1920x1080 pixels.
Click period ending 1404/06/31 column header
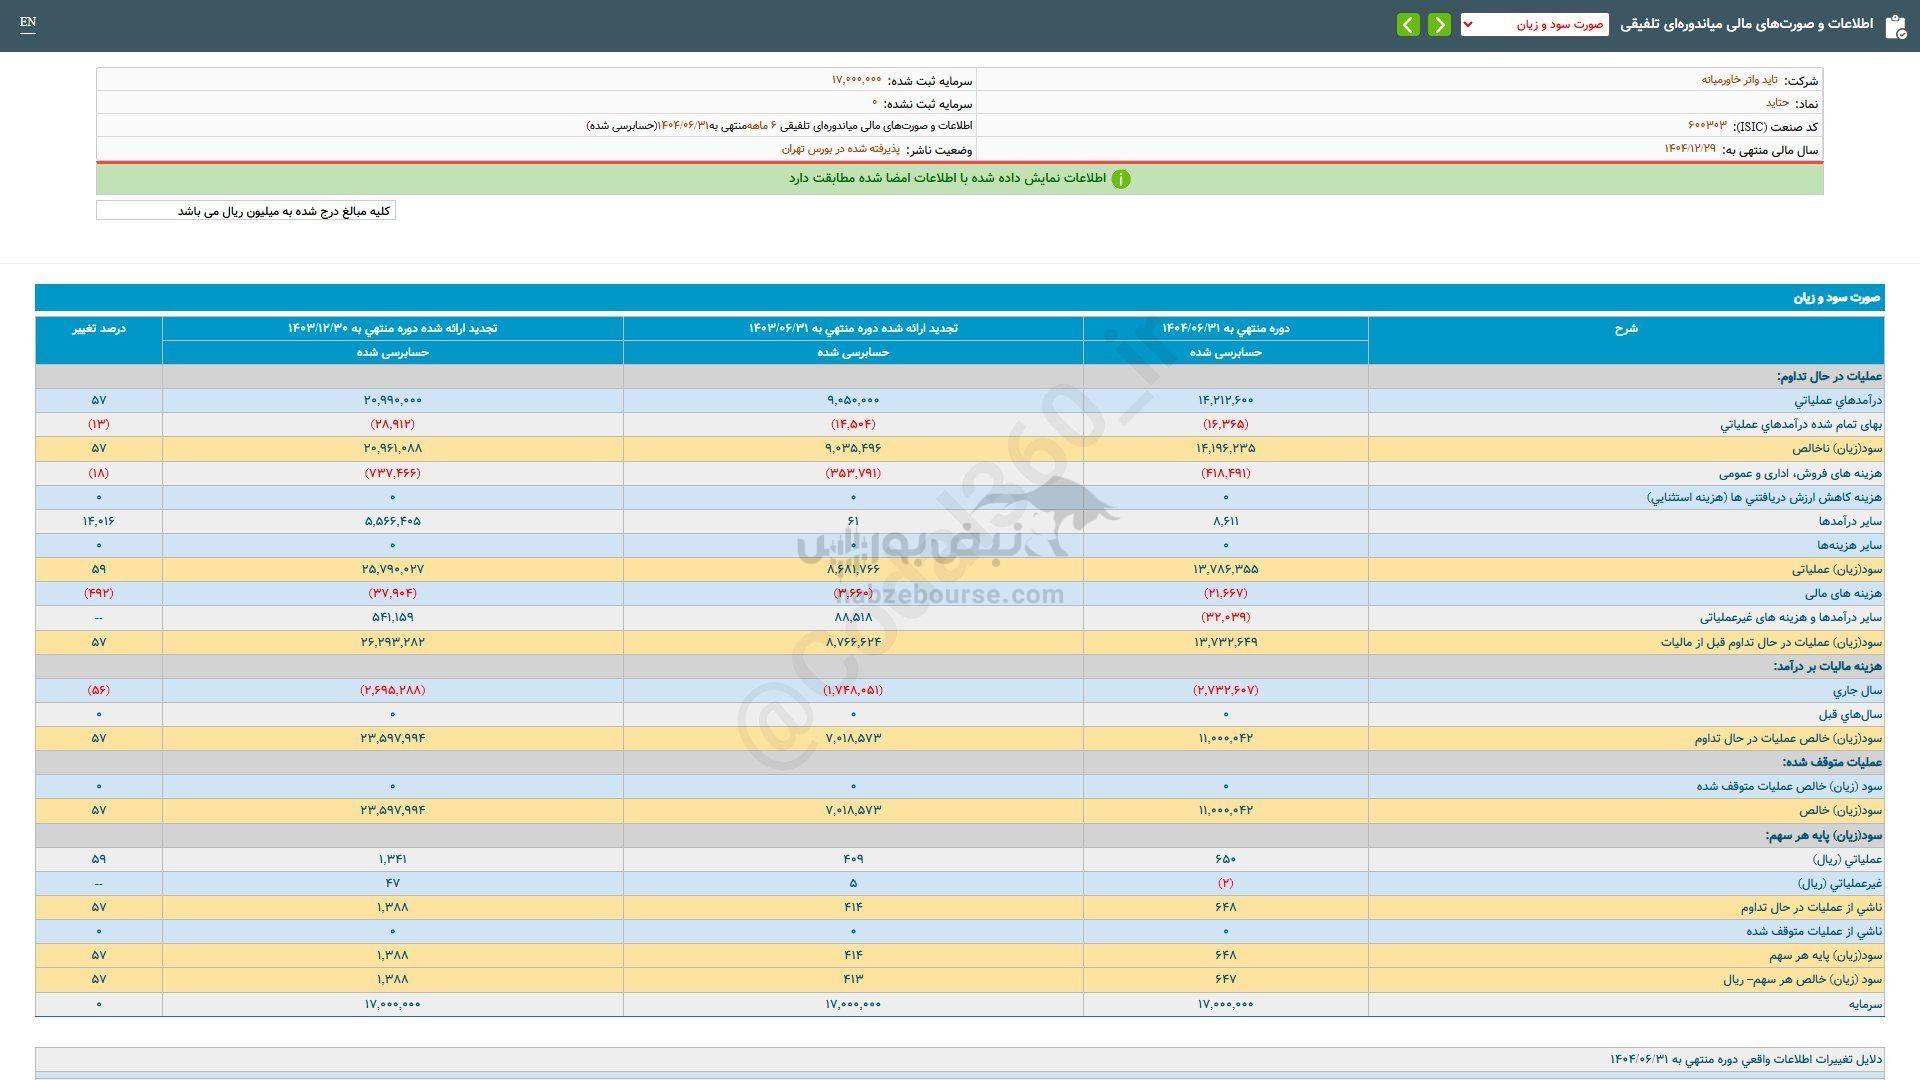[1225, 329]
